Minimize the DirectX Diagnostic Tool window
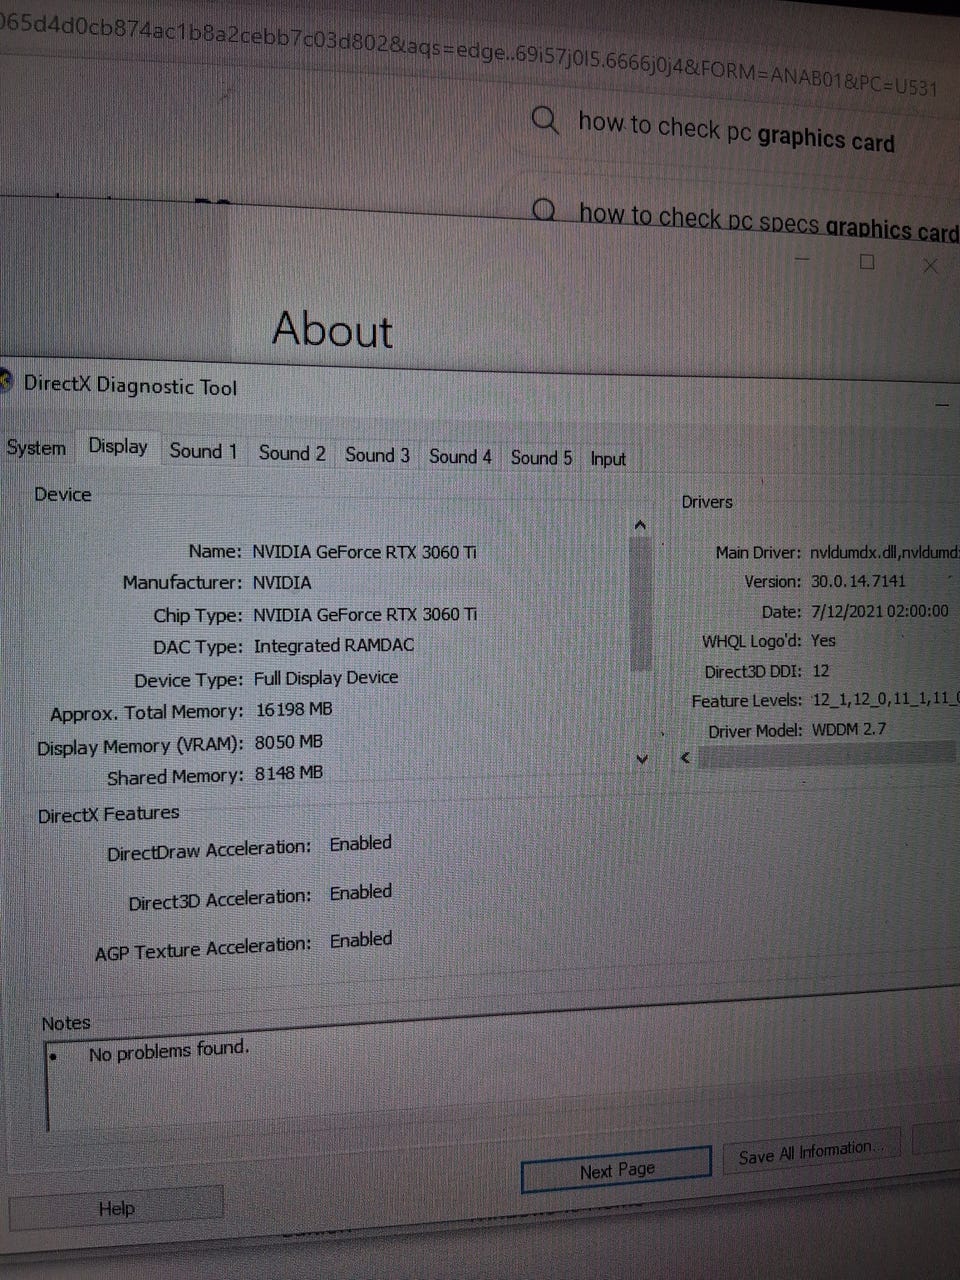 tap(943, 404)
